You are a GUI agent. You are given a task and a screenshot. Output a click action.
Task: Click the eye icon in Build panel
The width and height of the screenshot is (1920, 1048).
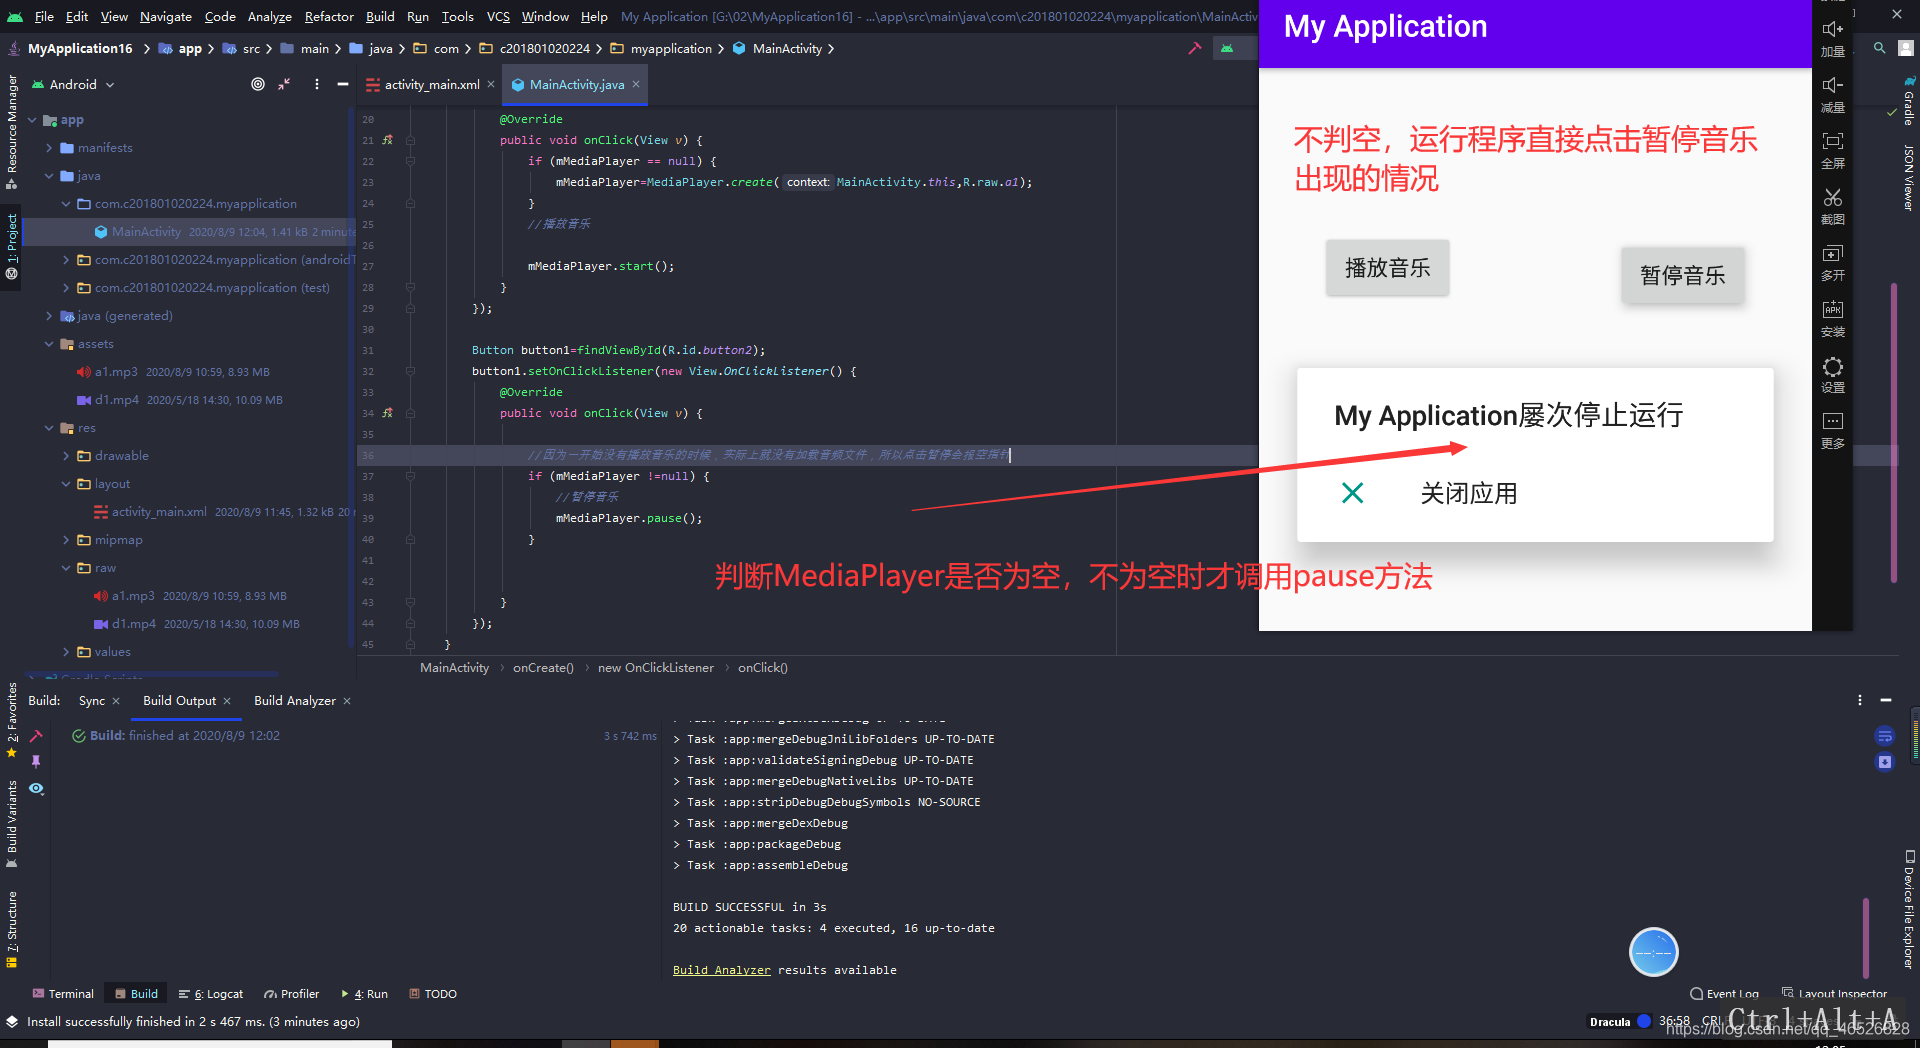[36, 788]
